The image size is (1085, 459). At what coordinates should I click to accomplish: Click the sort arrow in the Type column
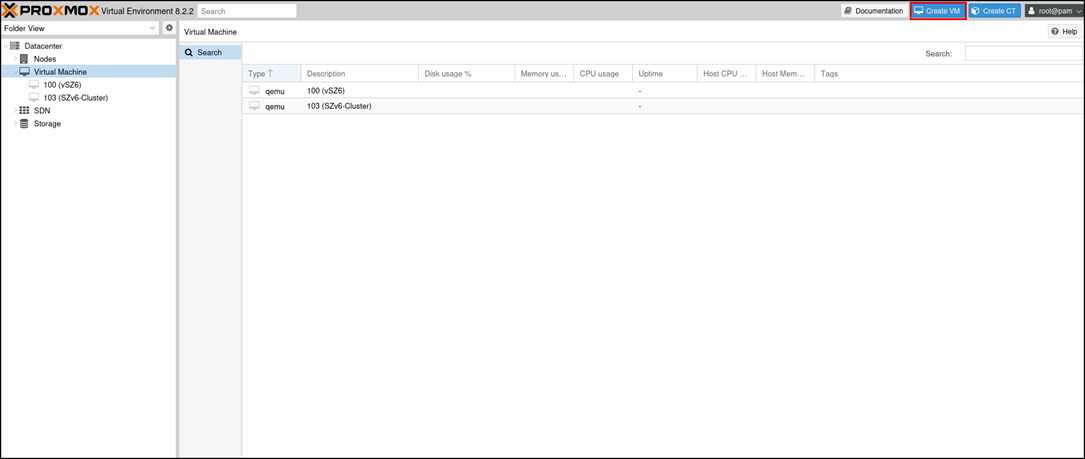click(x=271, y=74)
